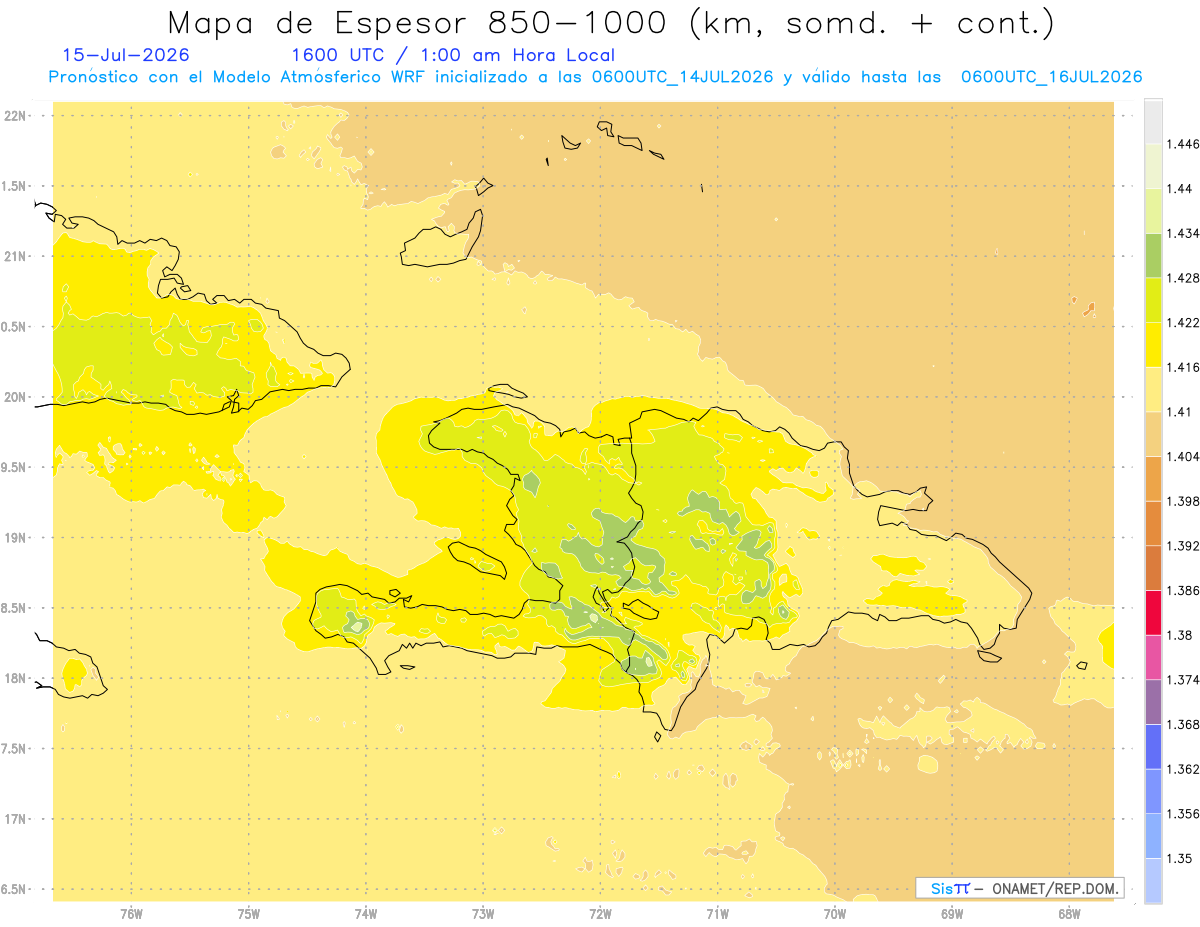Pick the red legend swatch between 1.38 and 1.386
Screen dimensions: 1200x927
[x=1153, y=612]
